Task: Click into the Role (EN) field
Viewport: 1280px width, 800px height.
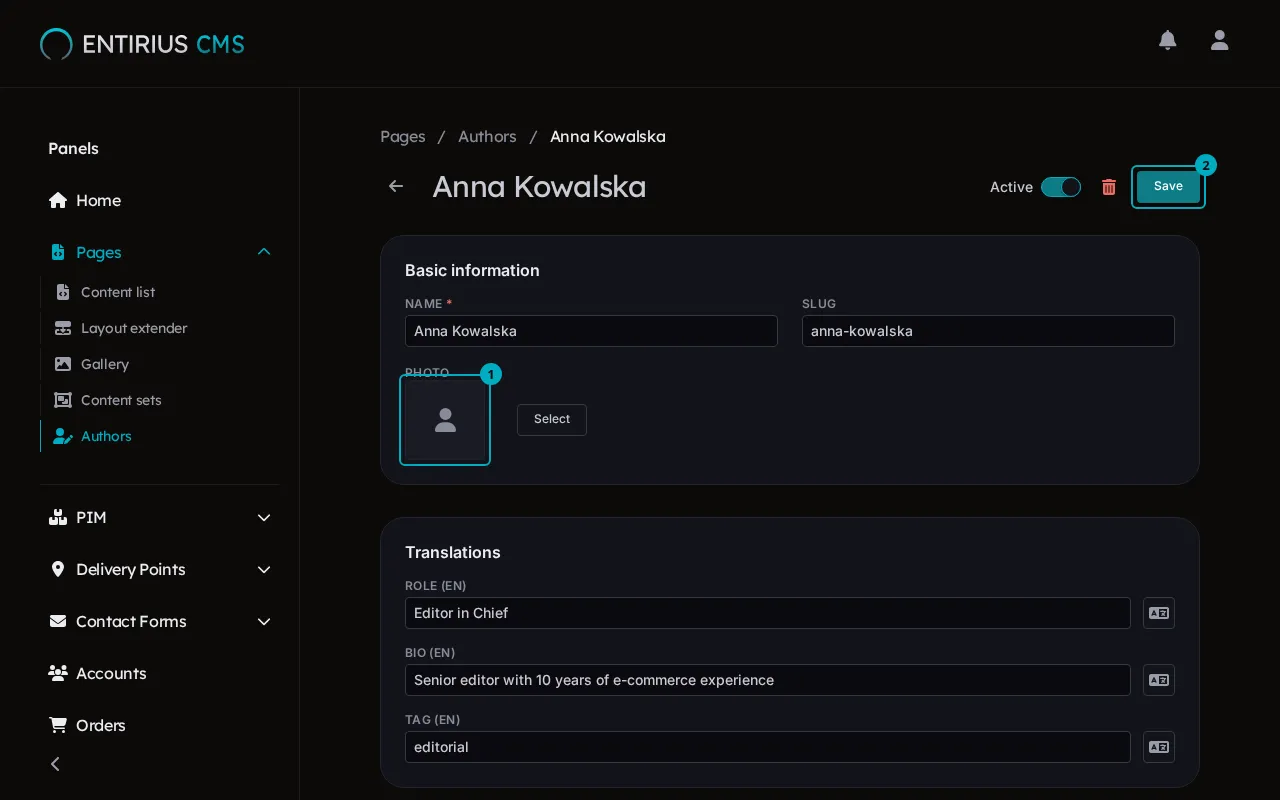Action: pos(768,613)
